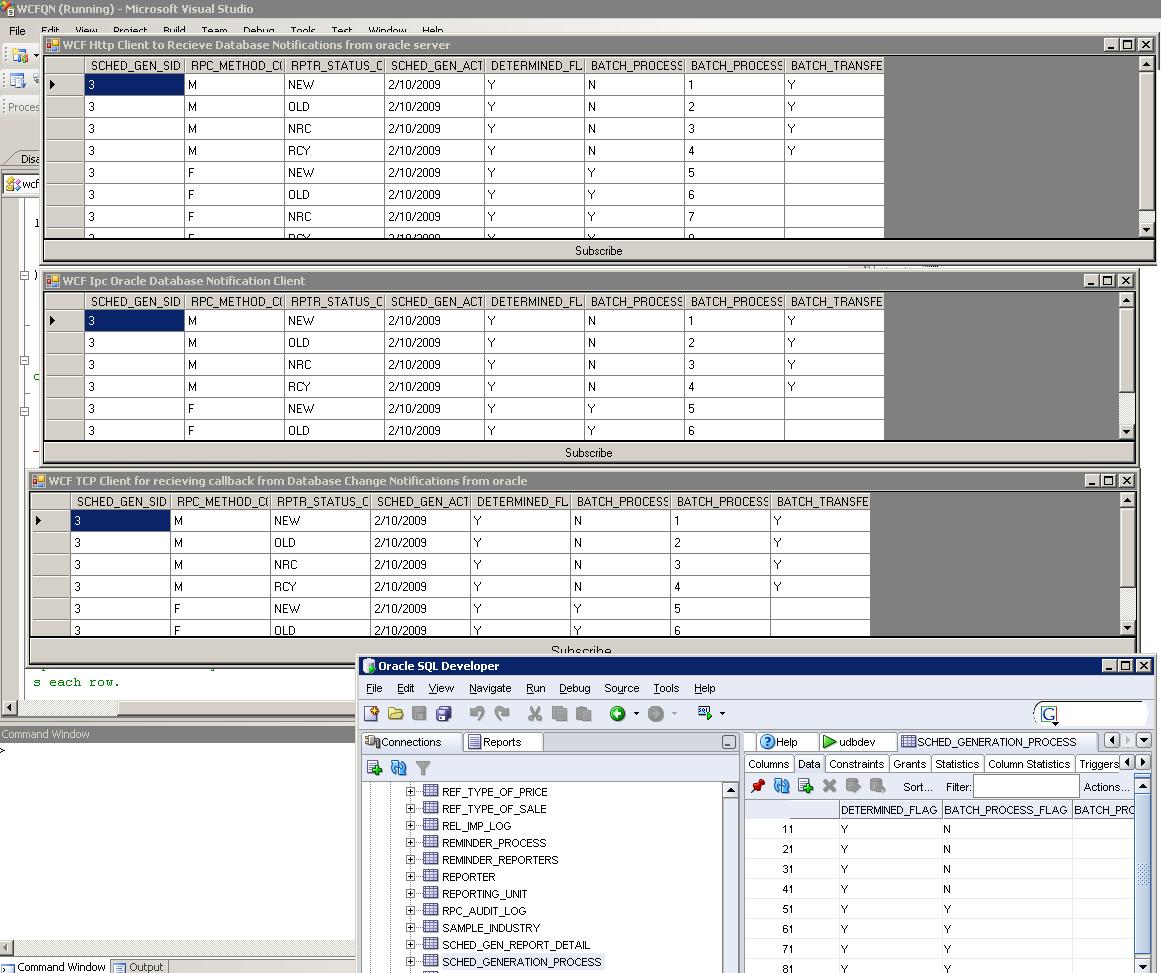Screen dimensions: 1161x973
Task: Click the New file icon in SQL Developer
Action: (372, 713)
